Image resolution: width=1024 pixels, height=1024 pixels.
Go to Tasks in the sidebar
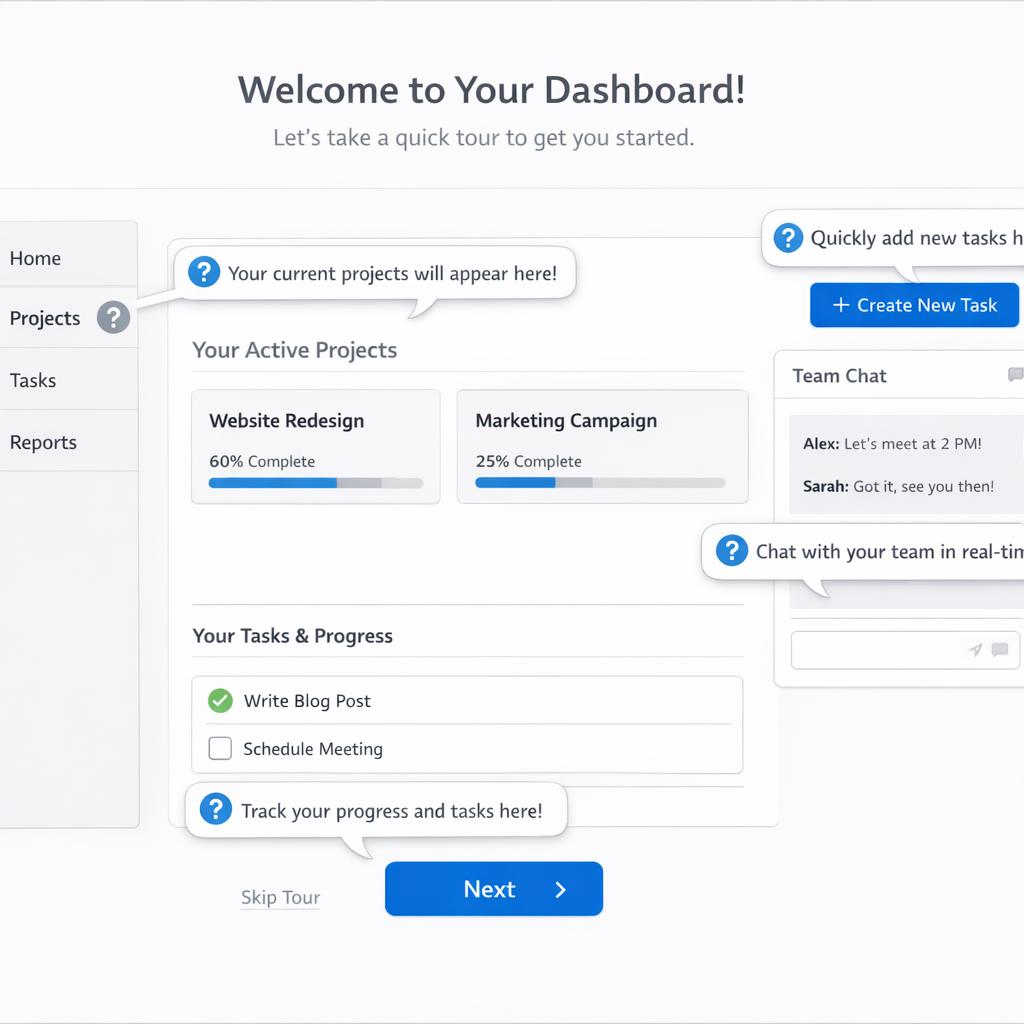tap(33, 380)
